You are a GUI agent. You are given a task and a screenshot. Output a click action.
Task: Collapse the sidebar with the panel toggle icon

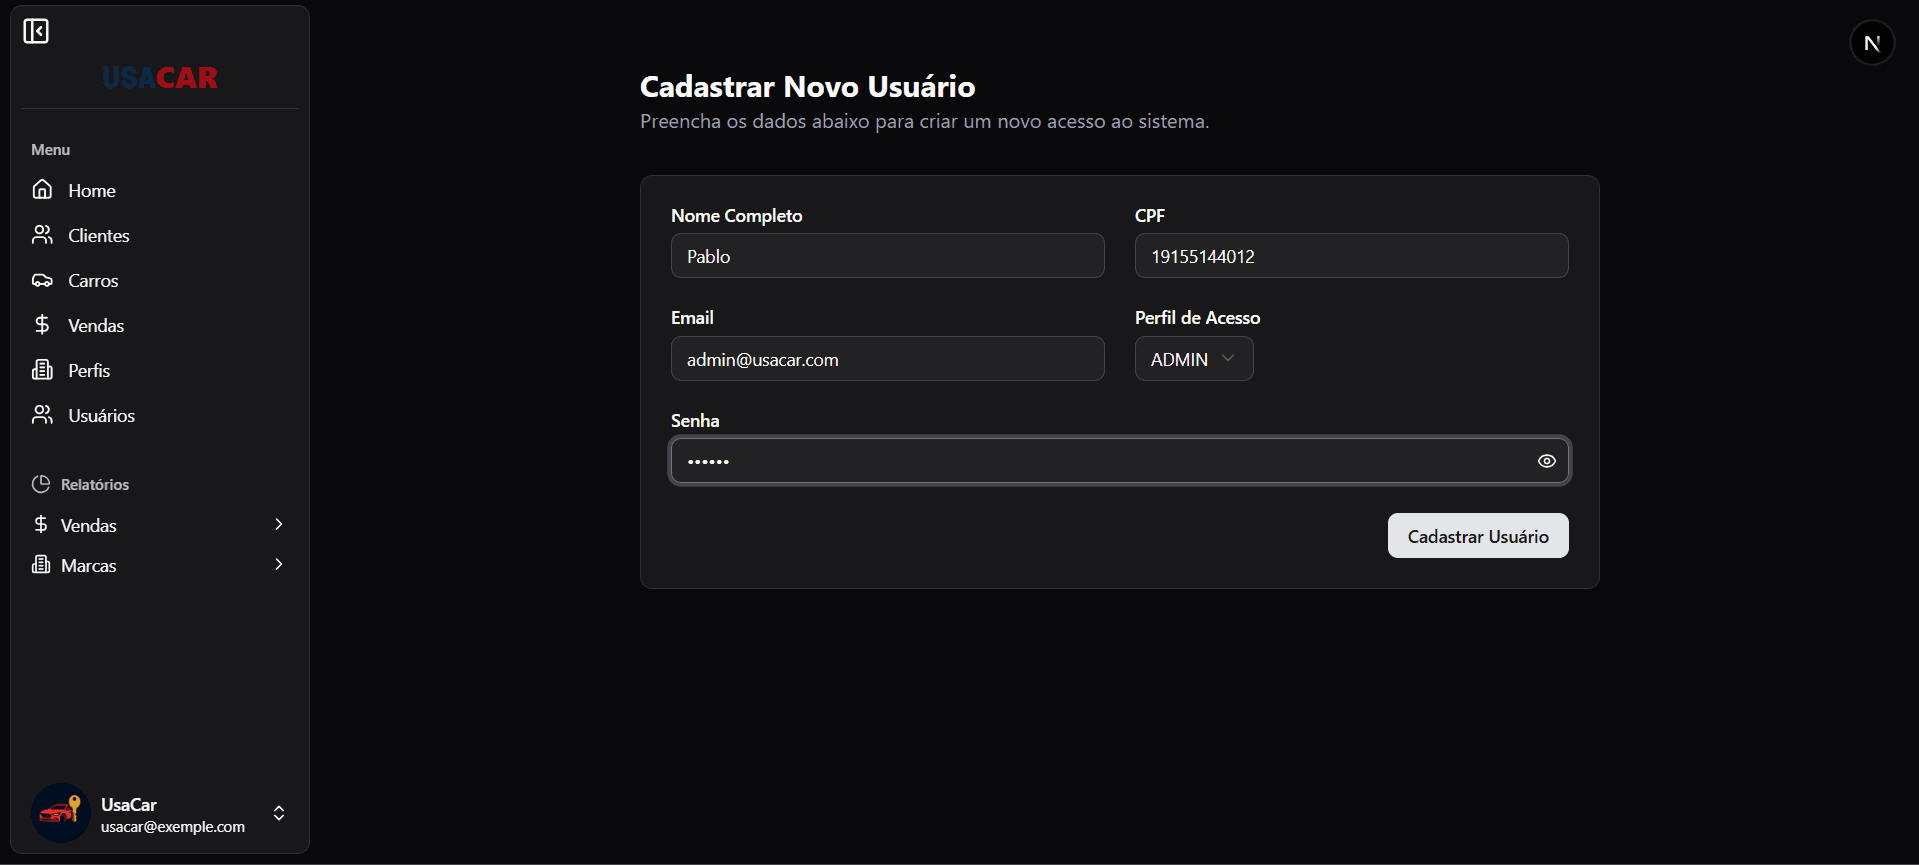pyautogui.click(x=36, y=32)
